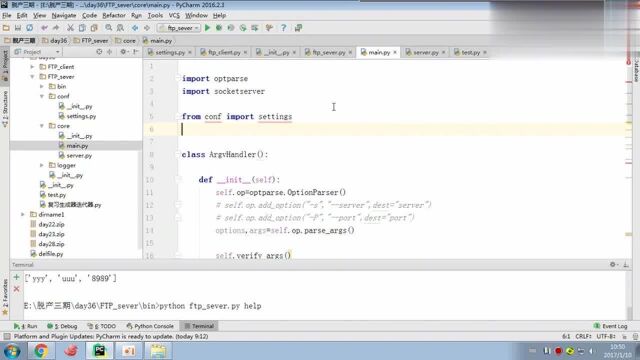Open the Python Console tool button

coord(150,326)
